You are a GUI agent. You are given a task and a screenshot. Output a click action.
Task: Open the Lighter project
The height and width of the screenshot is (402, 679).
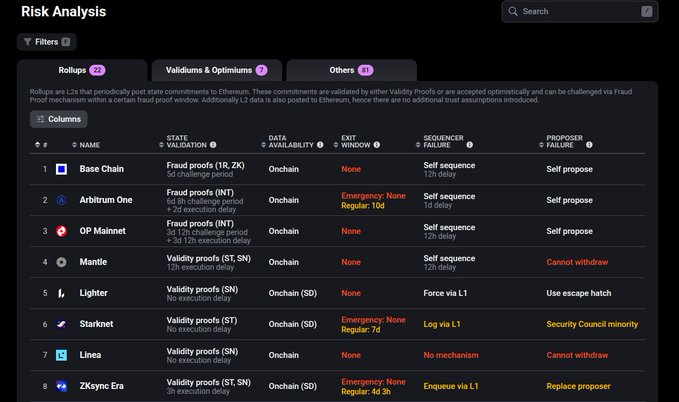(x=93, y=293)
